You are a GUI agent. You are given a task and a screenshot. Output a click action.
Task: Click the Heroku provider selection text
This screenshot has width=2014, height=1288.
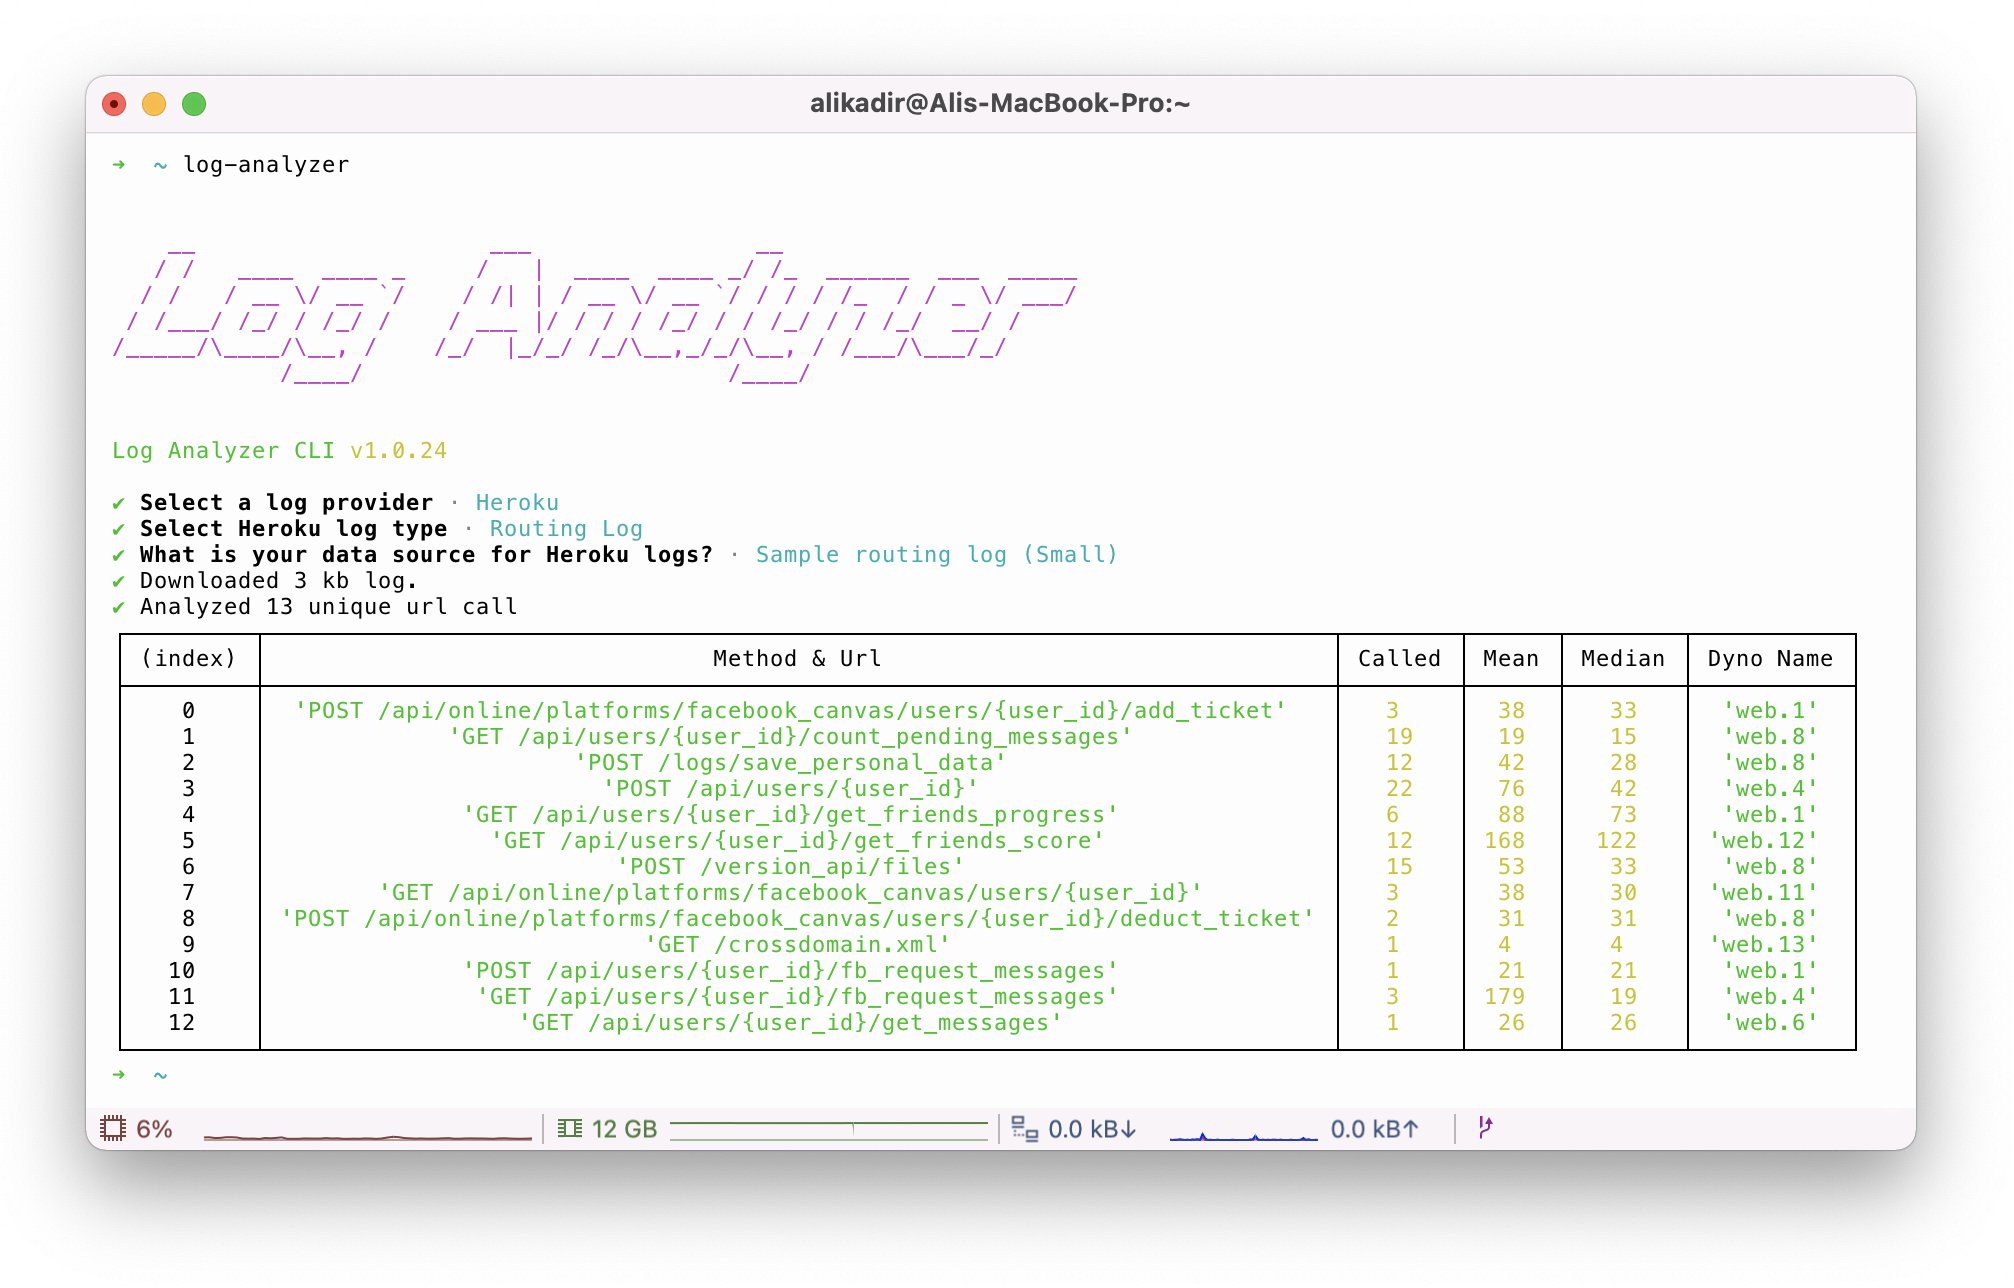coord(517,503)
